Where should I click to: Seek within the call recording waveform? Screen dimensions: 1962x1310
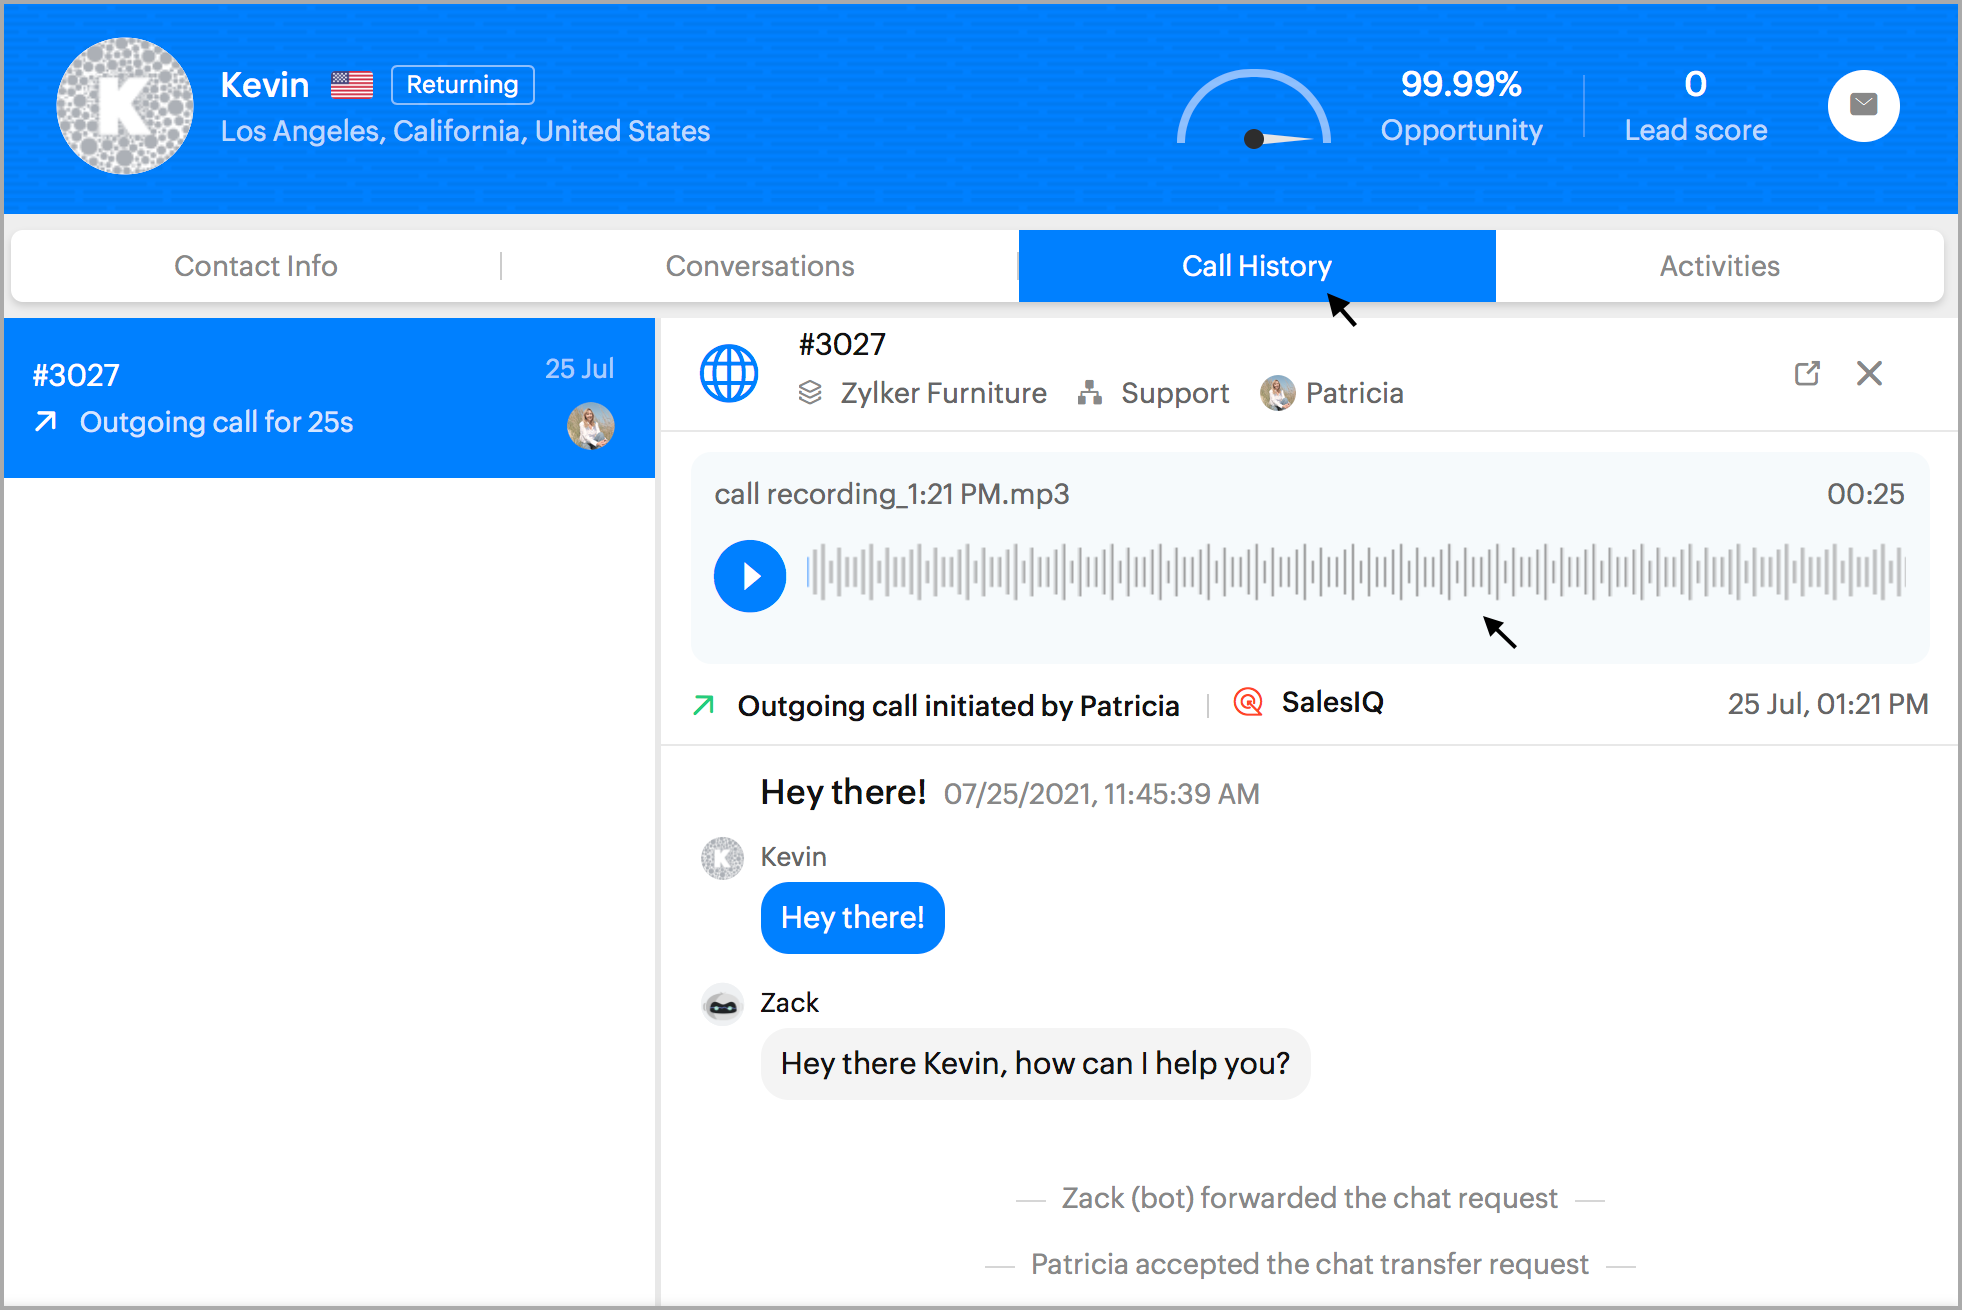coord(1355,573)
